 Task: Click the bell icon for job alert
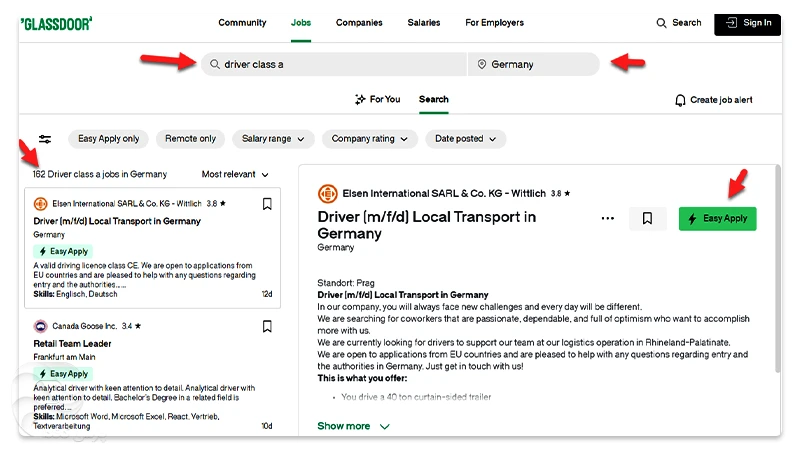point(680,100)
